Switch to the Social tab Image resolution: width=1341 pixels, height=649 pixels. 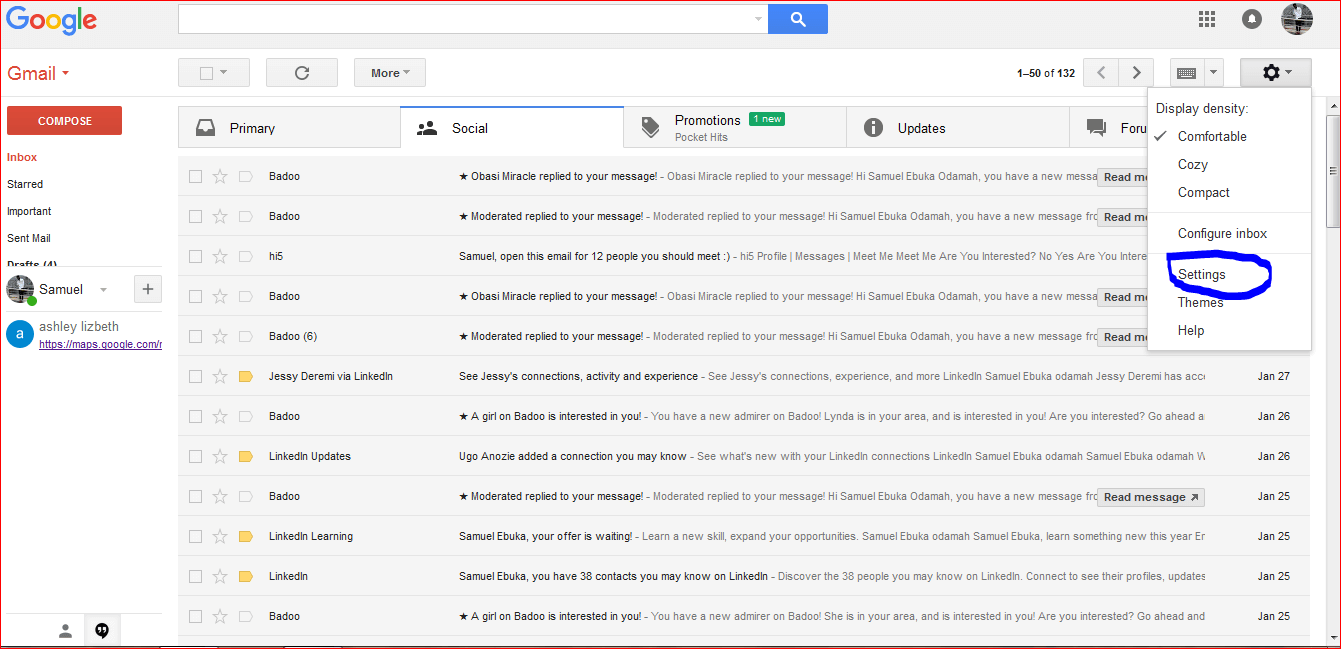(x=512, y=128)
